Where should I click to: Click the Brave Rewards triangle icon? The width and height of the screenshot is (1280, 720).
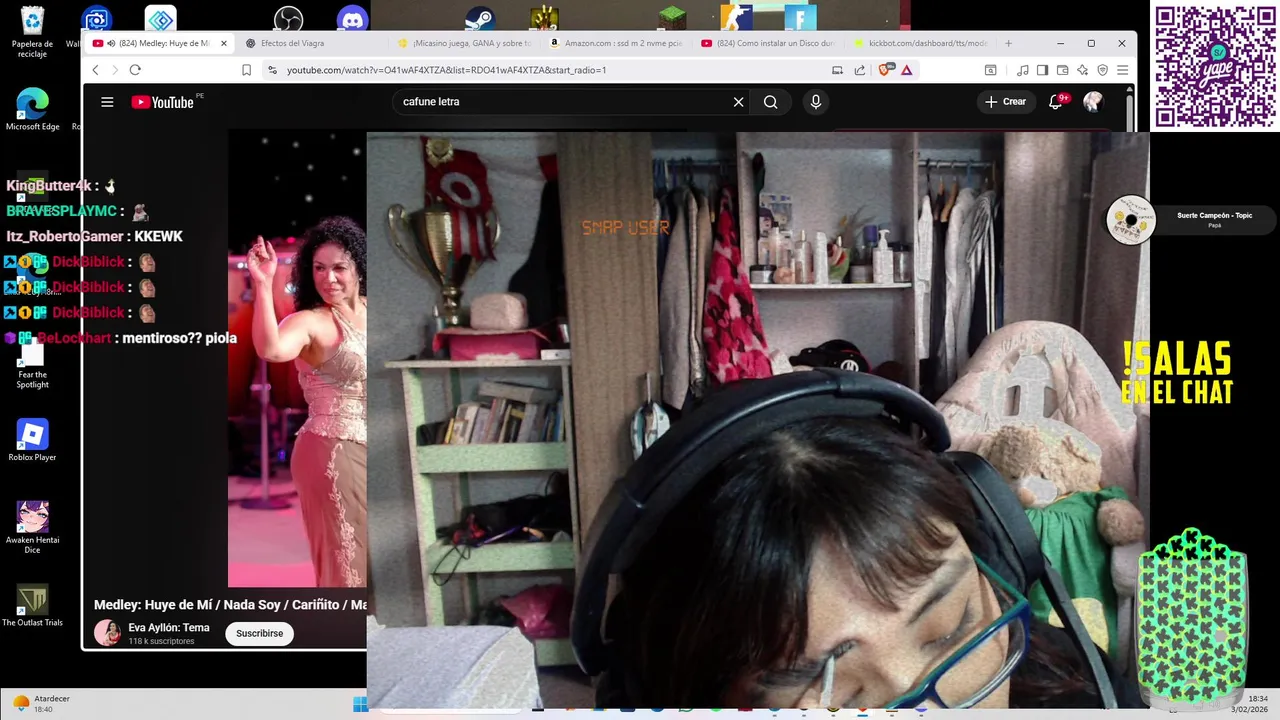[906, 70]
